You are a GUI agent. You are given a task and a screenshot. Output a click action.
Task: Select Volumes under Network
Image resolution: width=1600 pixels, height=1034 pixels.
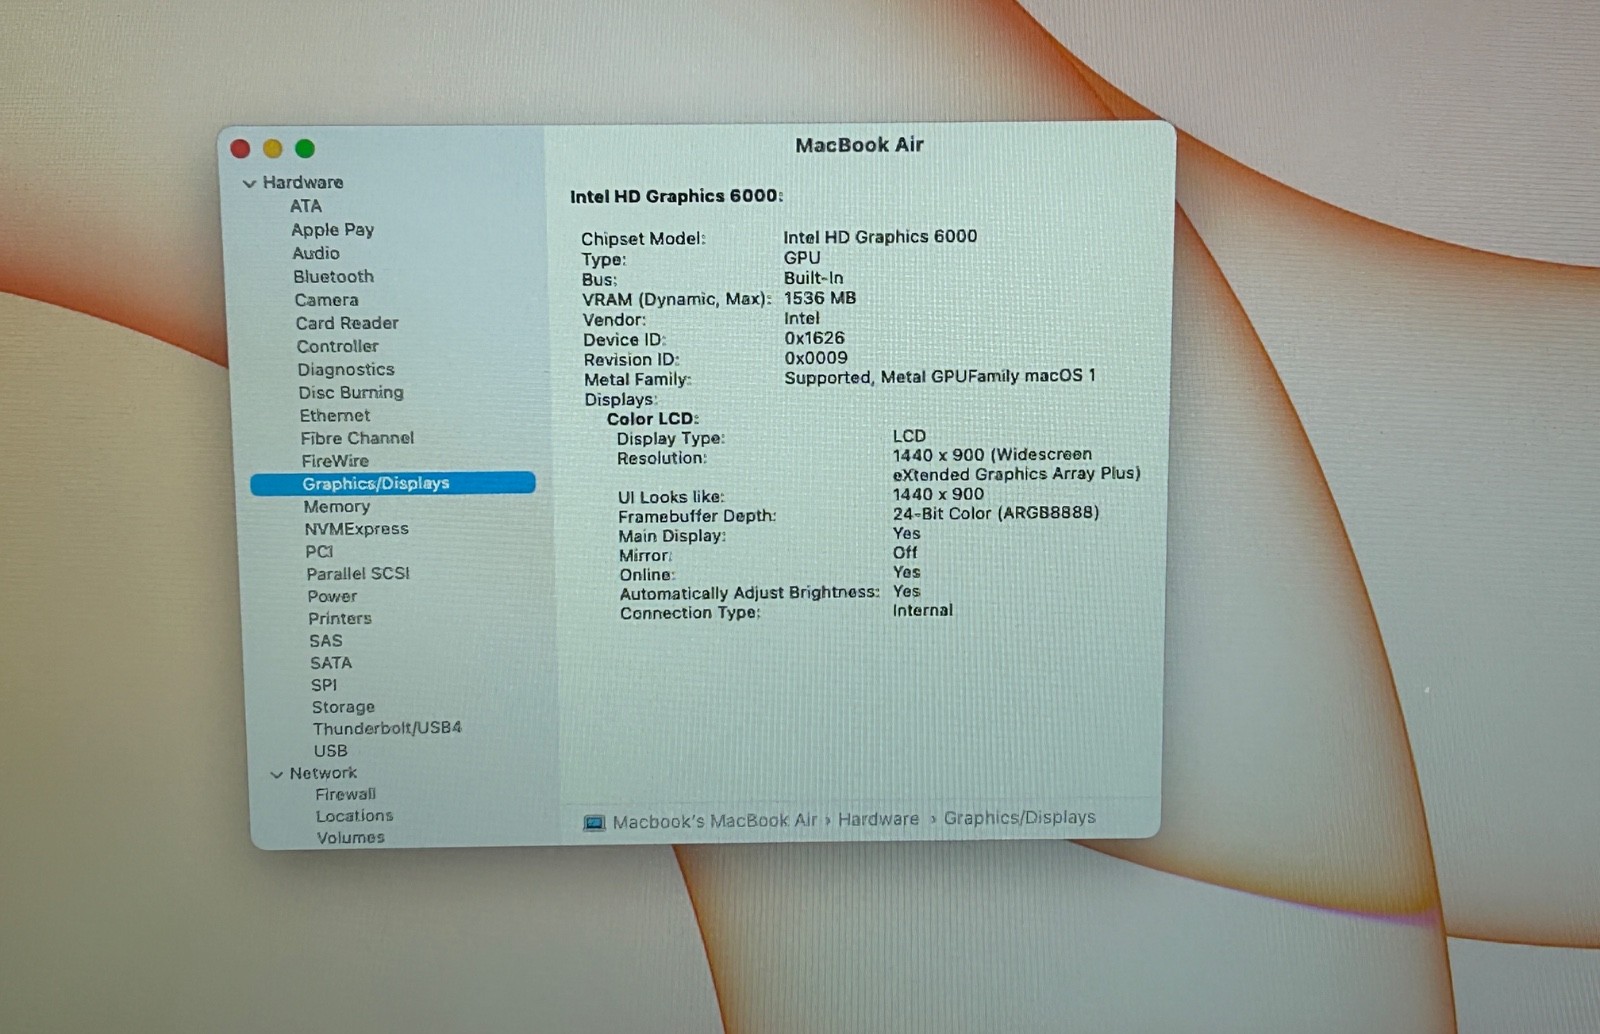coord(351,838)
